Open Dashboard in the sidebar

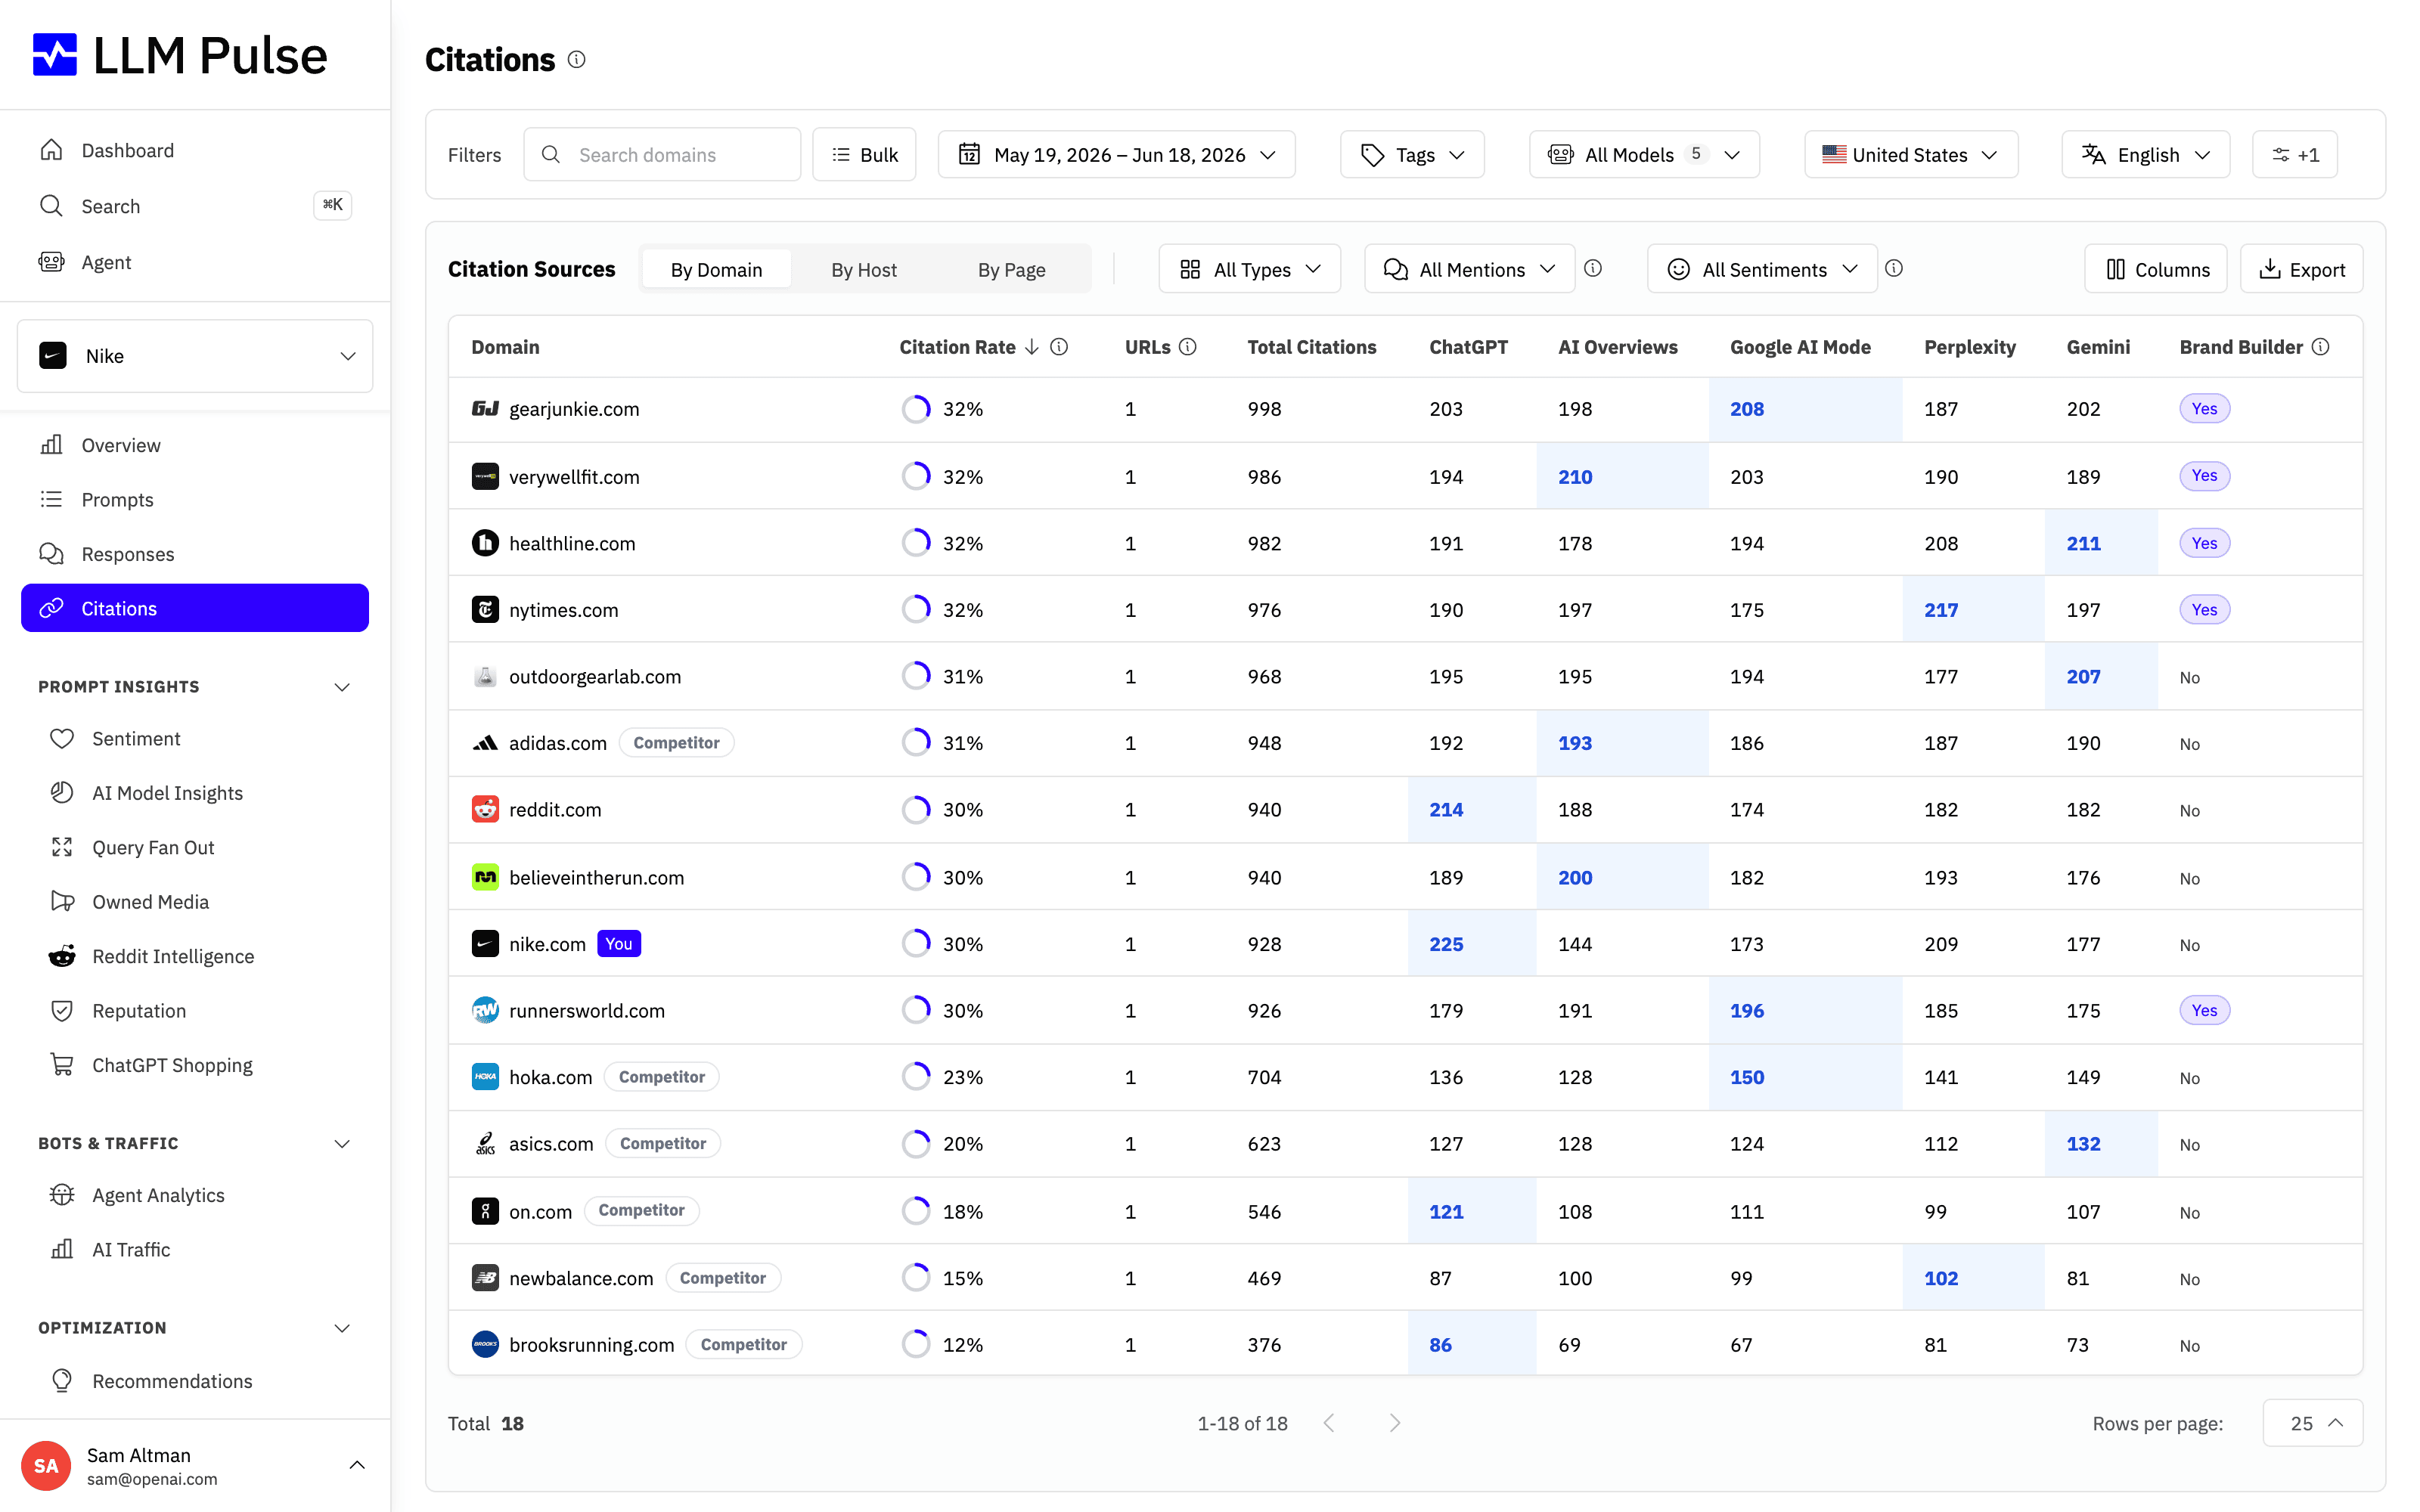pyautogui.click(x=195, y=150)
